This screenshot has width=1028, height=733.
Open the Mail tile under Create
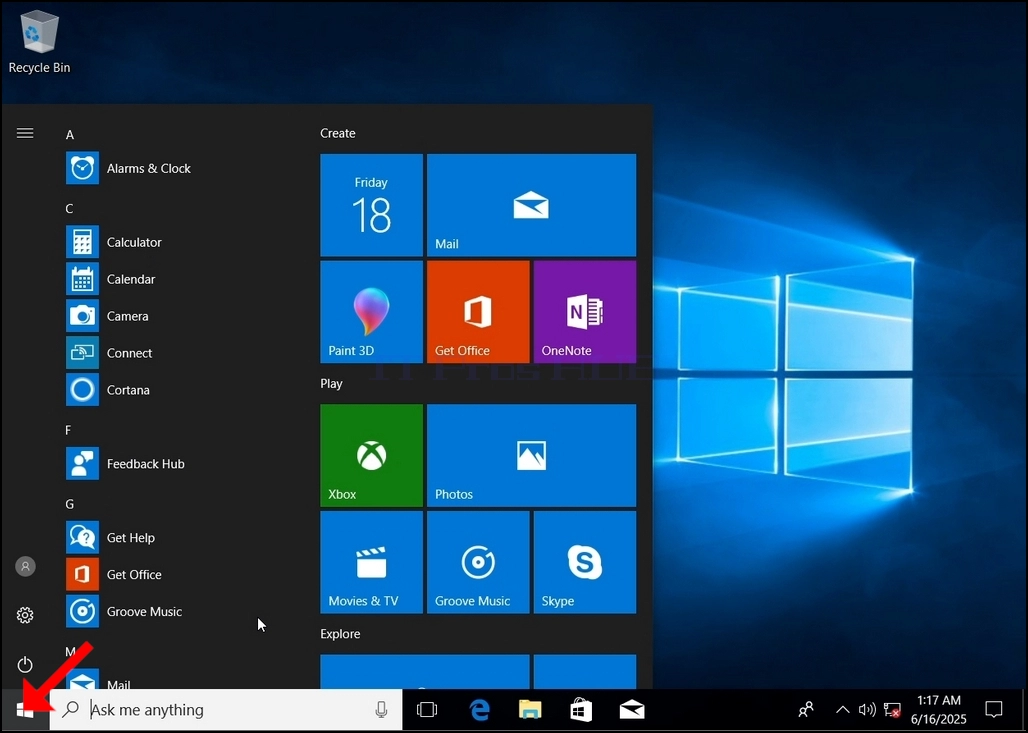[531, 205]
